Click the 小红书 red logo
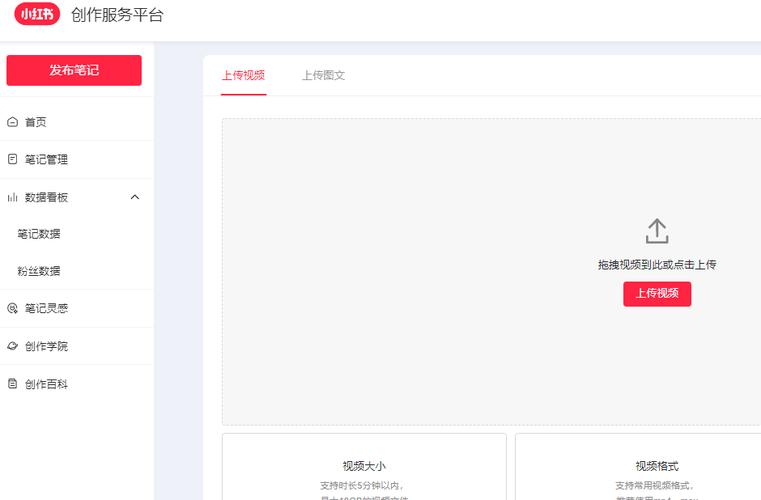 37,14
